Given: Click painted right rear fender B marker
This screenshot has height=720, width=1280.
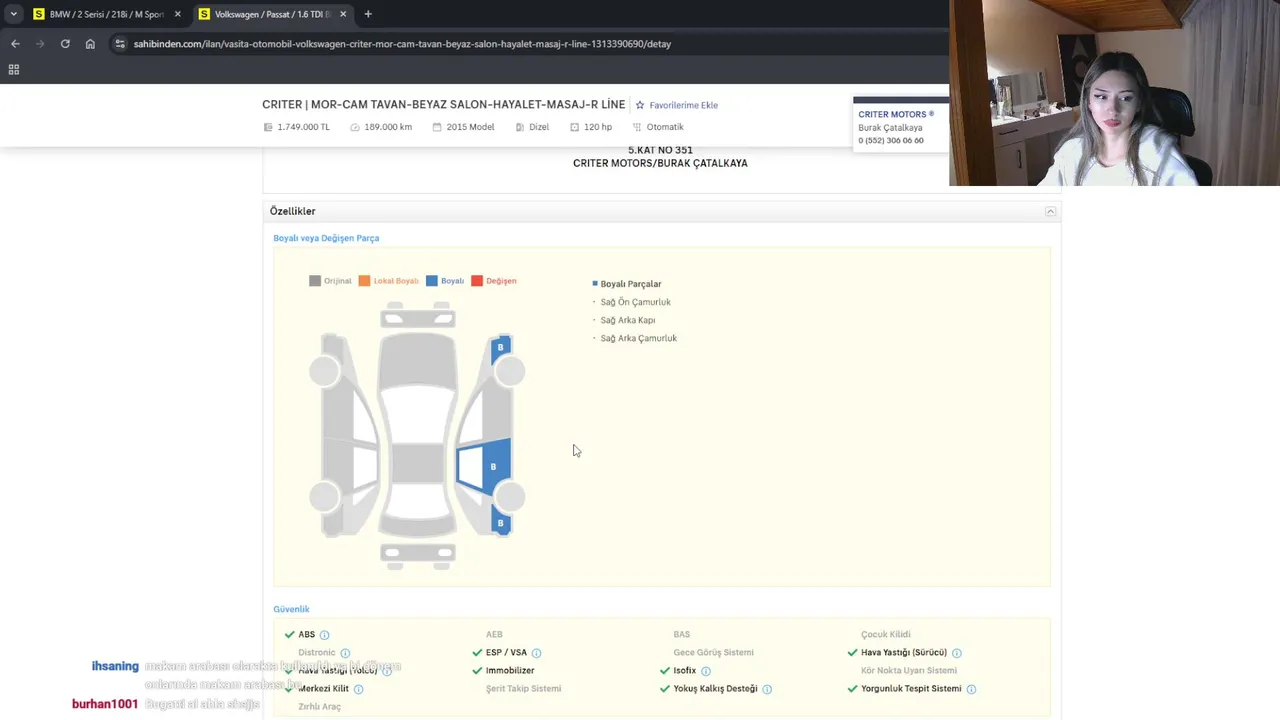Looking at the screenshot, I should point(500,523).
